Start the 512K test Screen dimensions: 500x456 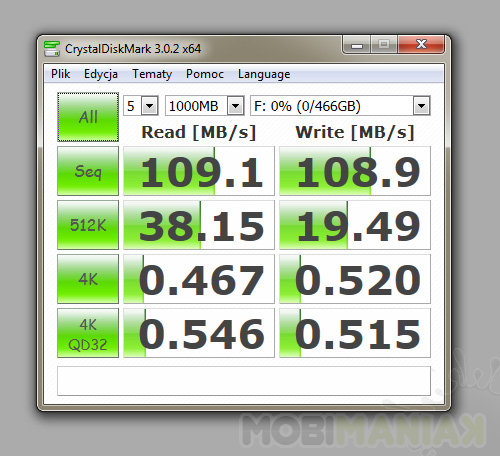pos(88,225)
